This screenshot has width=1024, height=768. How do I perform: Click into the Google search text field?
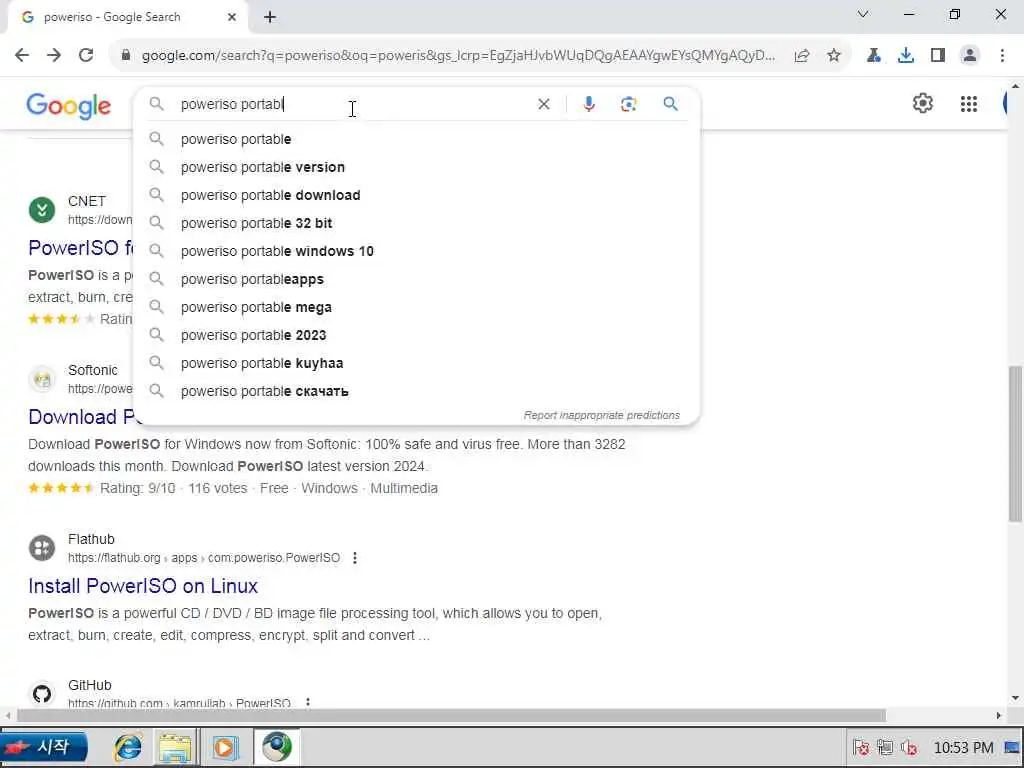coord(353,104)
